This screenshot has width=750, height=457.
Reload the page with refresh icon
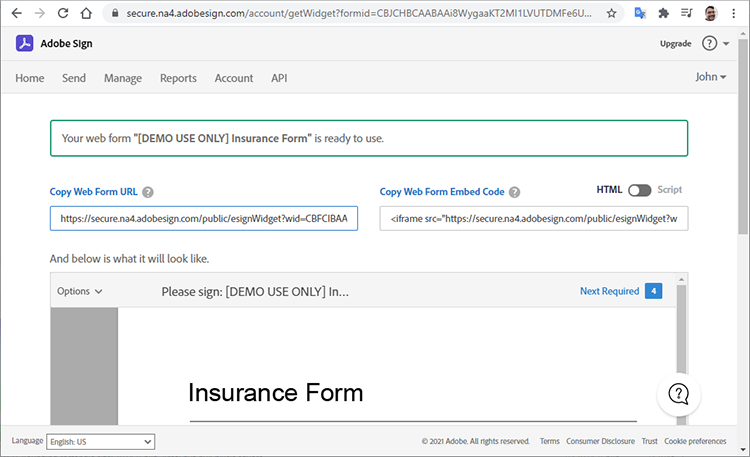[x=63, y=13]
